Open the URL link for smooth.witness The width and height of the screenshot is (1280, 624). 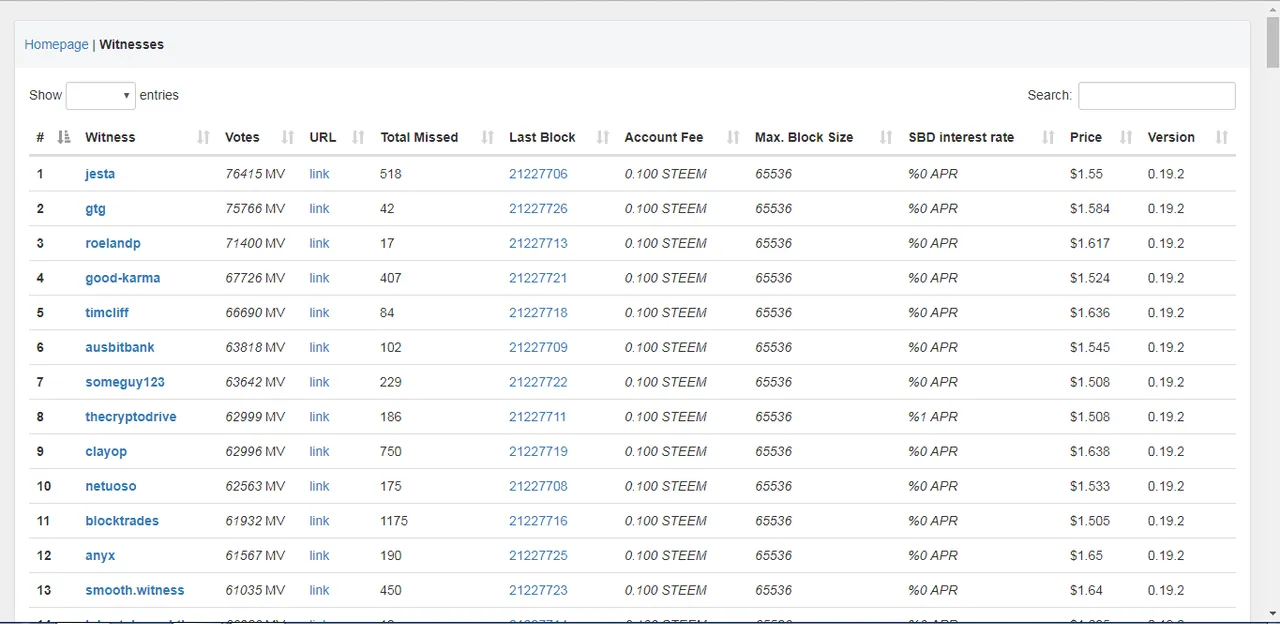click(319, 590)
